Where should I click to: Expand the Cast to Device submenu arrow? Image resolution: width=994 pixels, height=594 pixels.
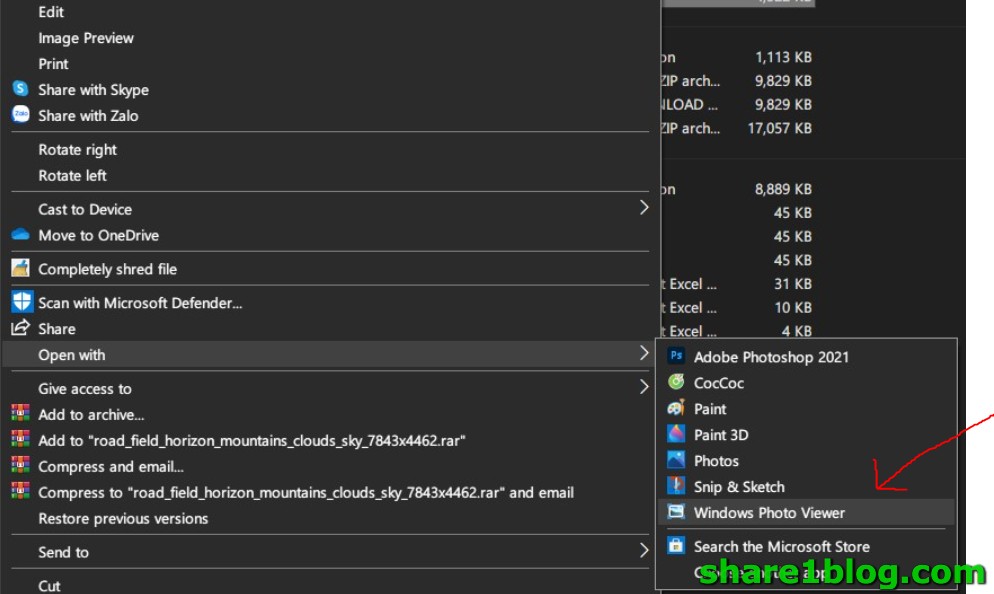coord(644,207)
